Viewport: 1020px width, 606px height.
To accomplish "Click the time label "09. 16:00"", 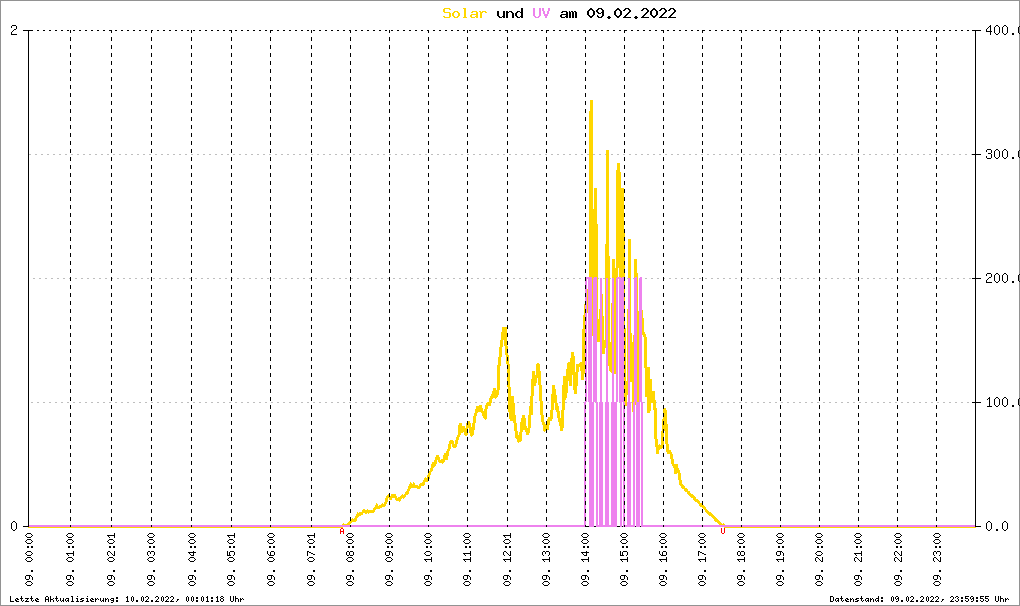I will [664, 560].
